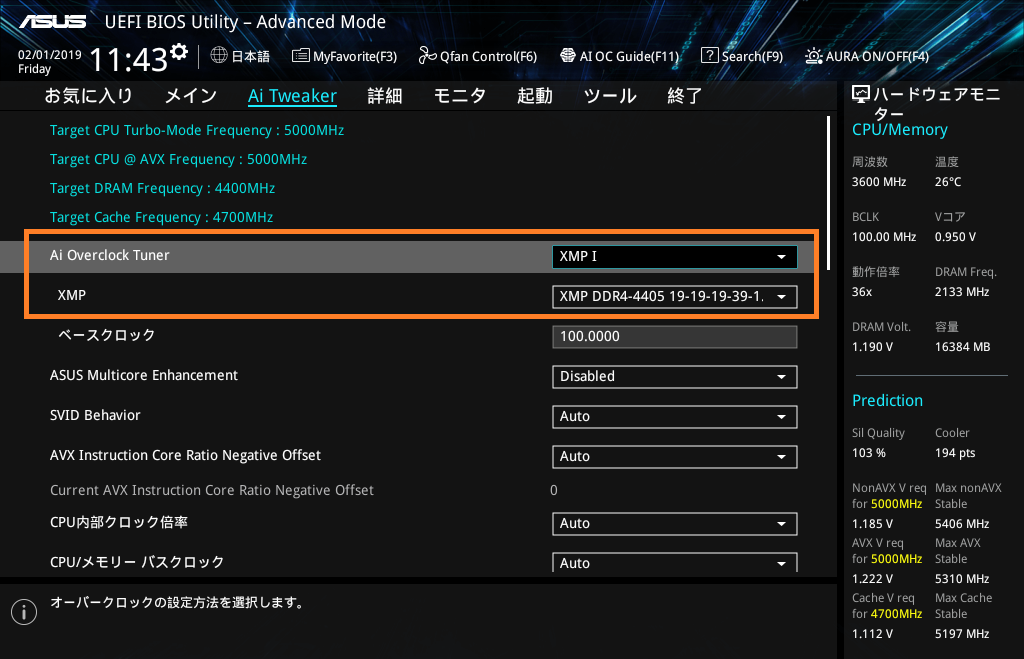This screenshot has height=659, width=1024.
Task: Open the XMP profile dropdown
Action: pyautogui.click(x=675, y=297)
